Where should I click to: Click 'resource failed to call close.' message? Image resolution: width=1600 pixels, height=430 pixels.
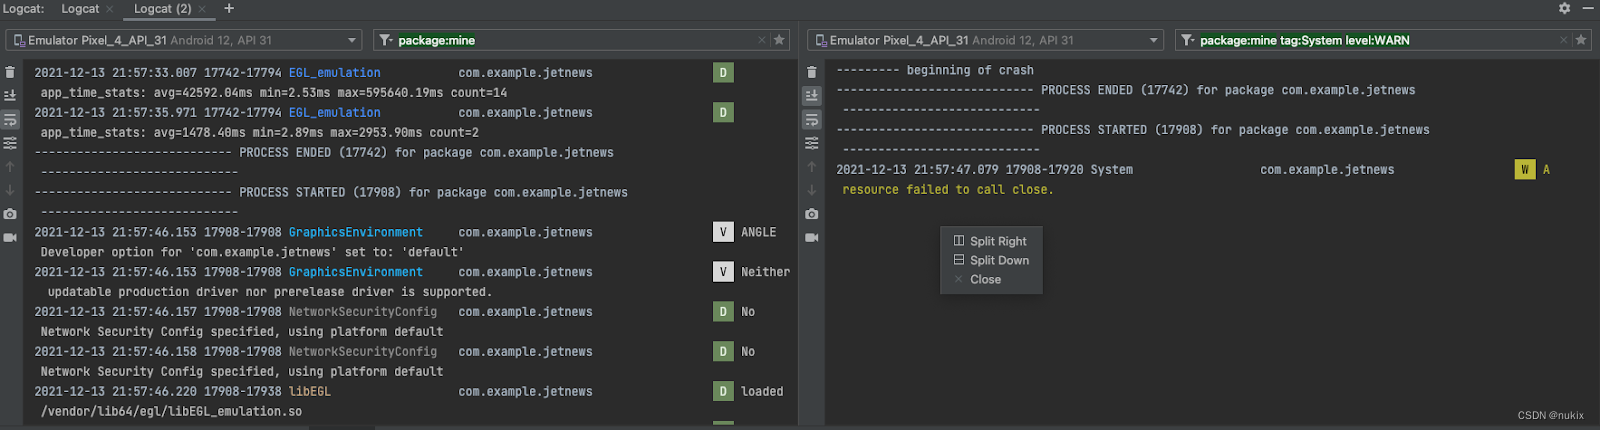947,190
